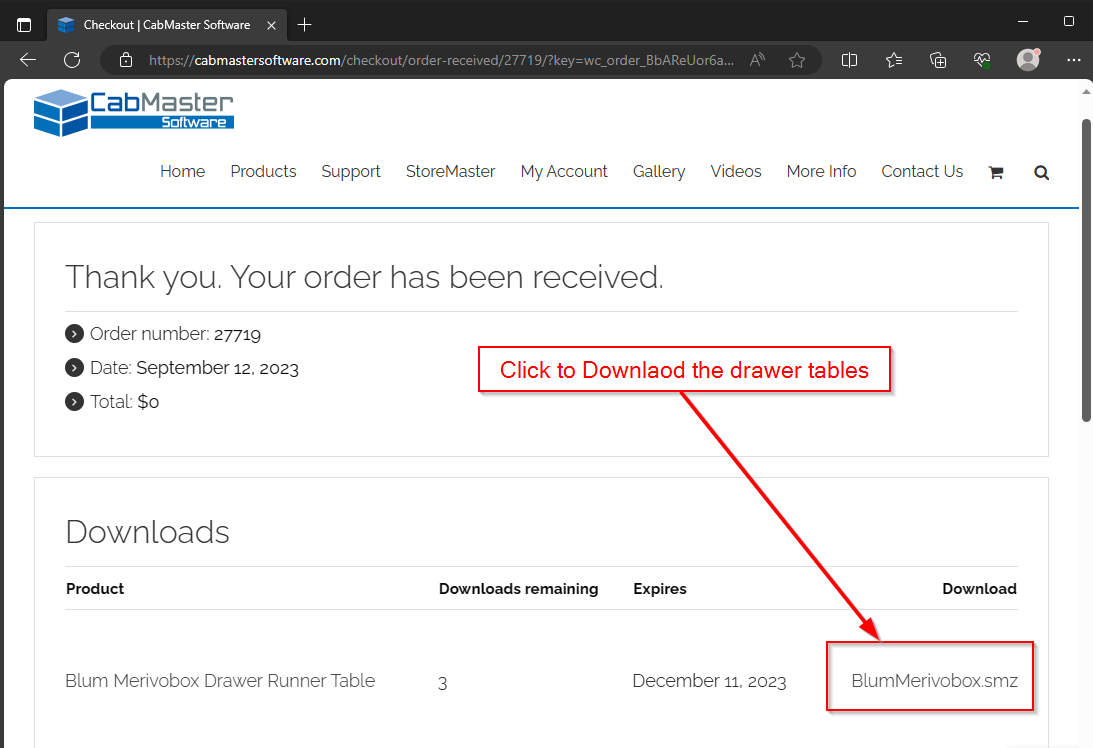The height and width of the screenshot is (748, 1093).
Task: Close the Checkout CabMaster Software tab
Action: pos(271,25)
